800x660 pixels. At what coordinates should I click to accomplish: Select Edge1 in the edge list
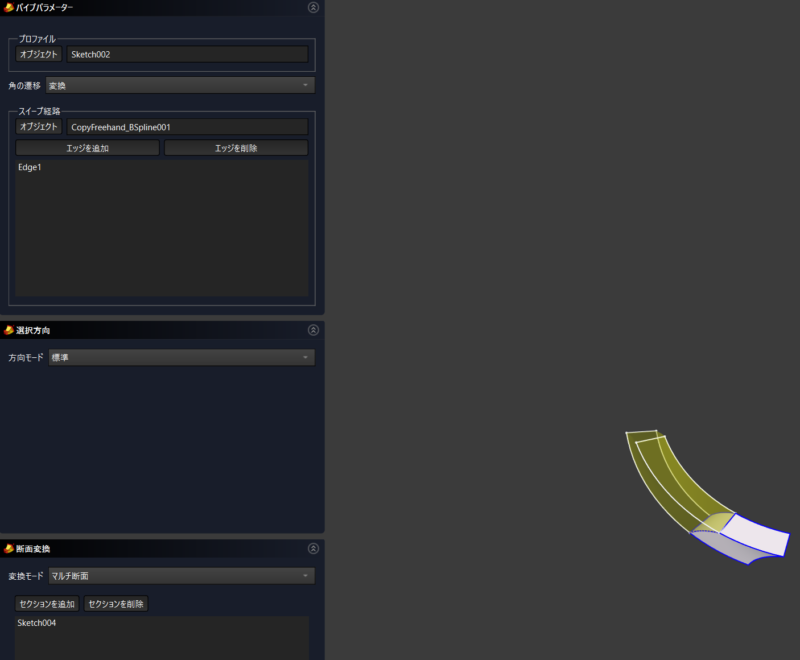coord(30,167)
